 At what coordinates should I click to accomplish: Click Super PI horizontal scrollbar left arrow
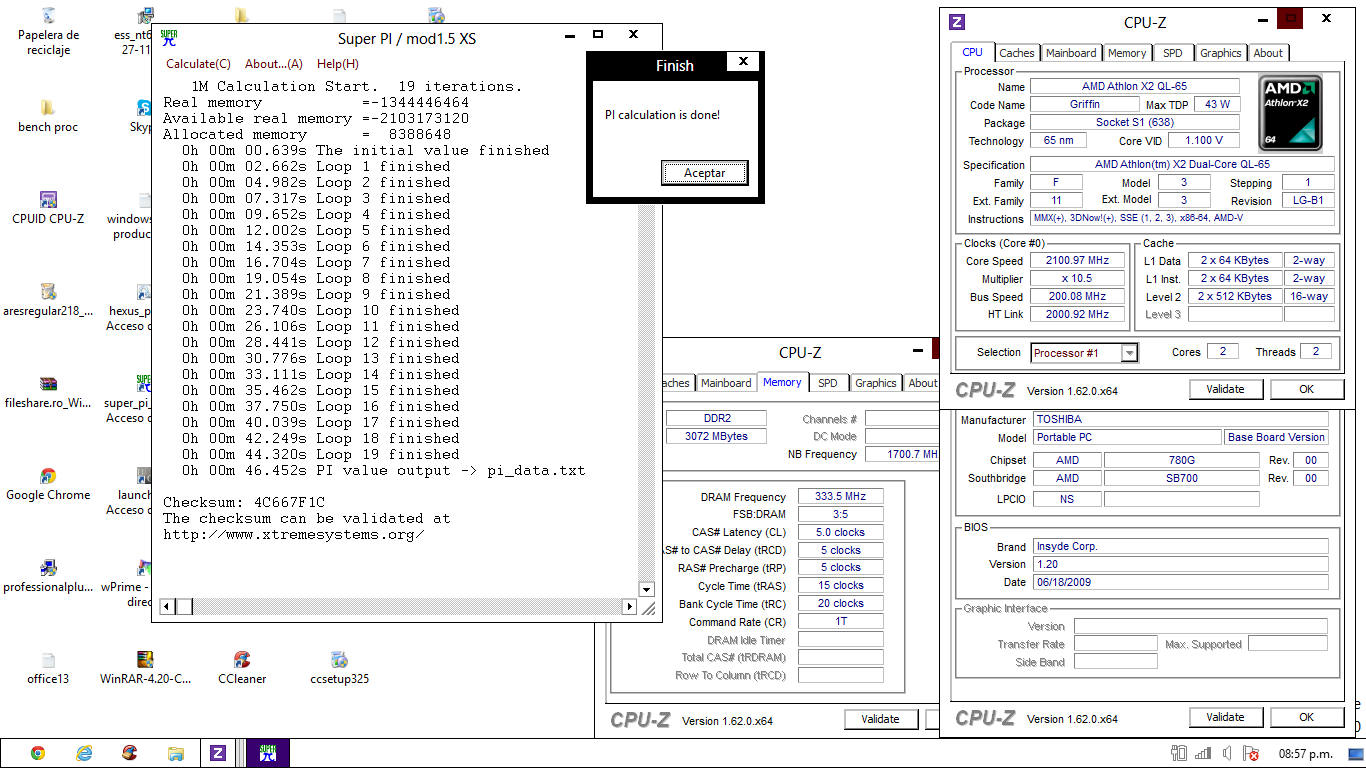(167, 606)
